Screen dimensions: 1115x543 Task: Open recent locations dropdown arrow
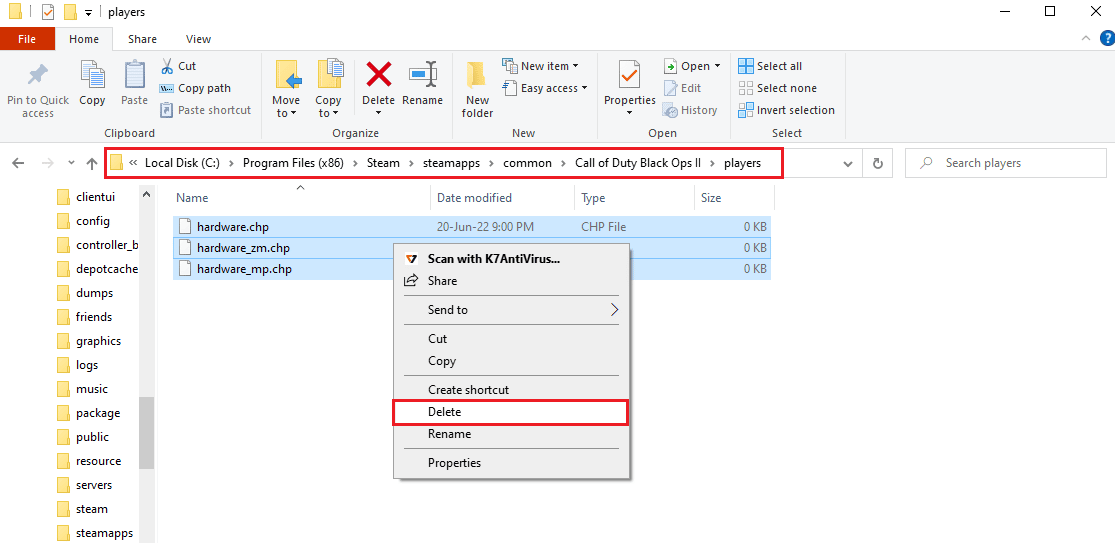click(71, 163)
